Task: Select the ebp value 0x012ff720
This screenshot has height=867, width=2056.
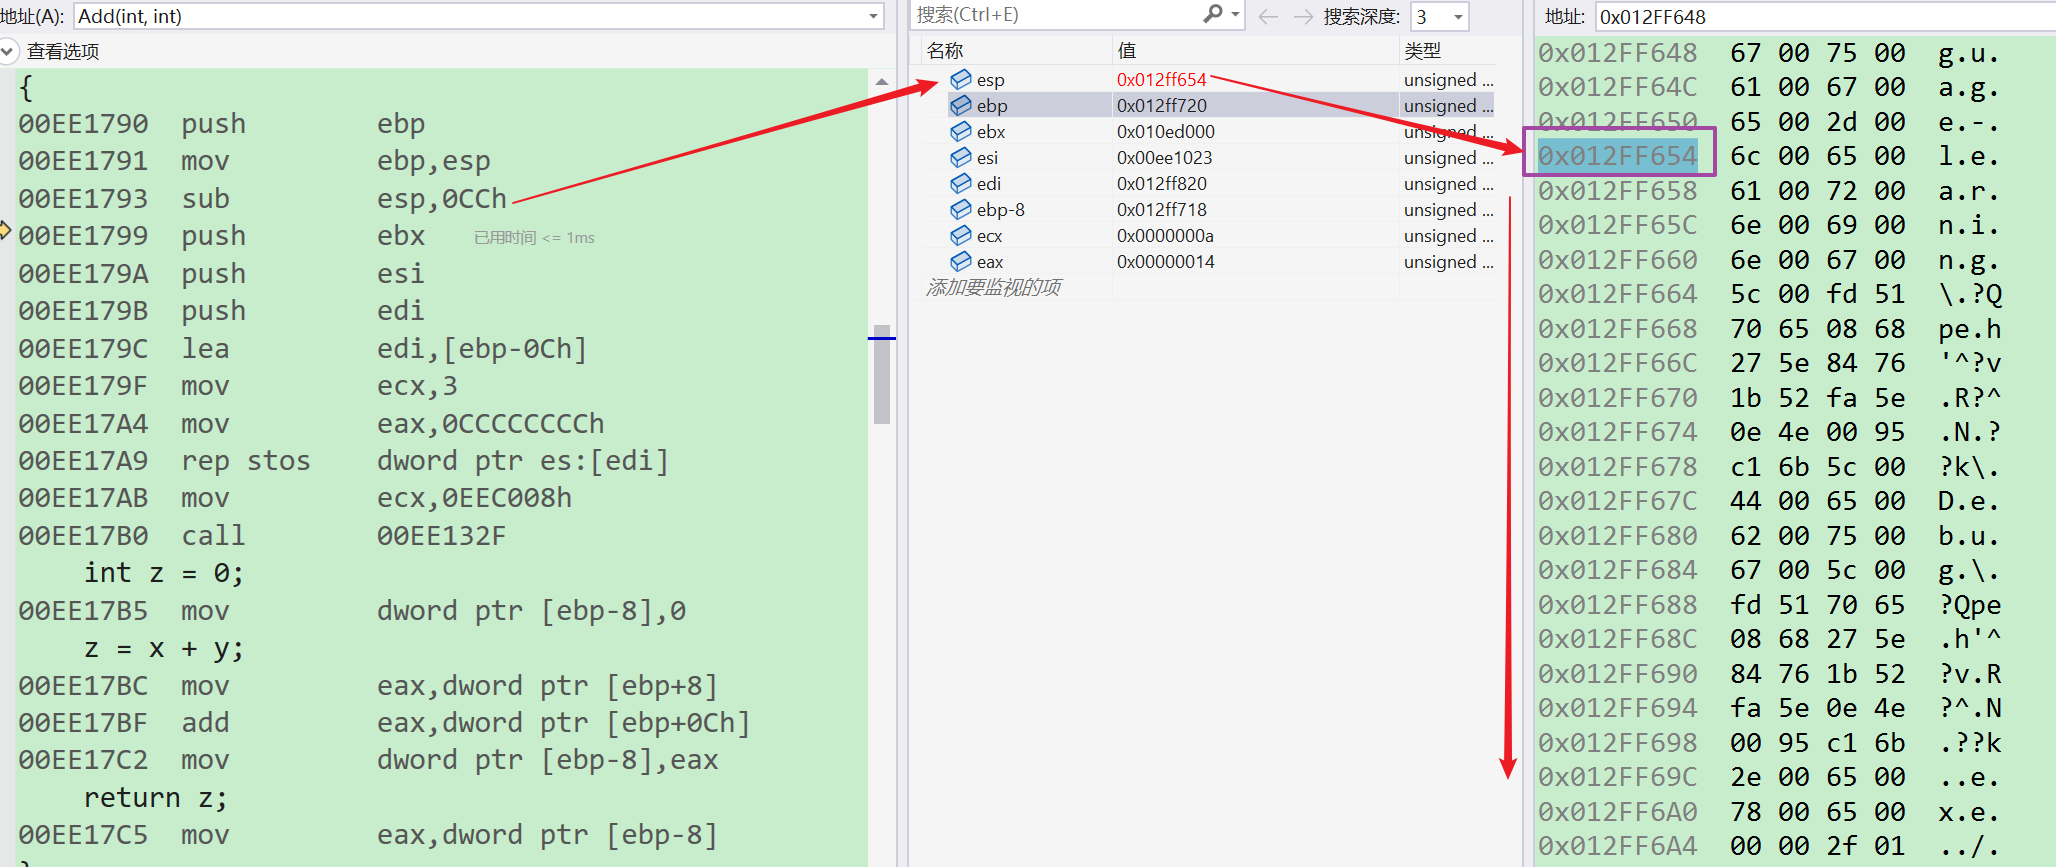Action: click(1161, 105)
